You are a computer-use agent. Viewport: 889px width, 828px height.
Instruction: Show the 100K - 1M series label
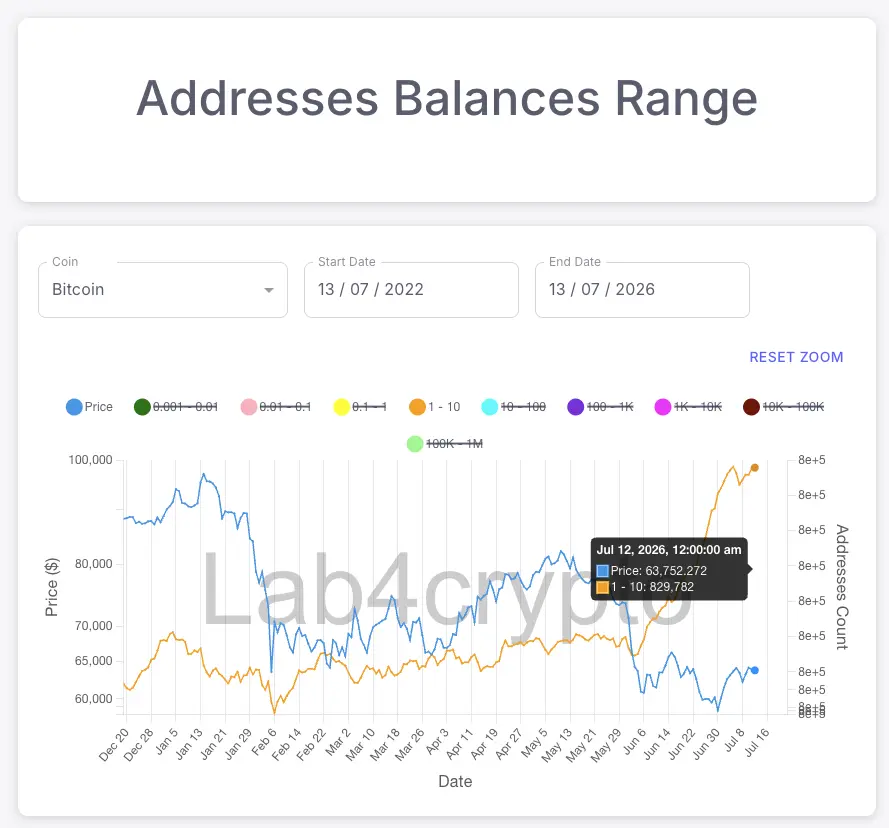(x=454, y=443)
